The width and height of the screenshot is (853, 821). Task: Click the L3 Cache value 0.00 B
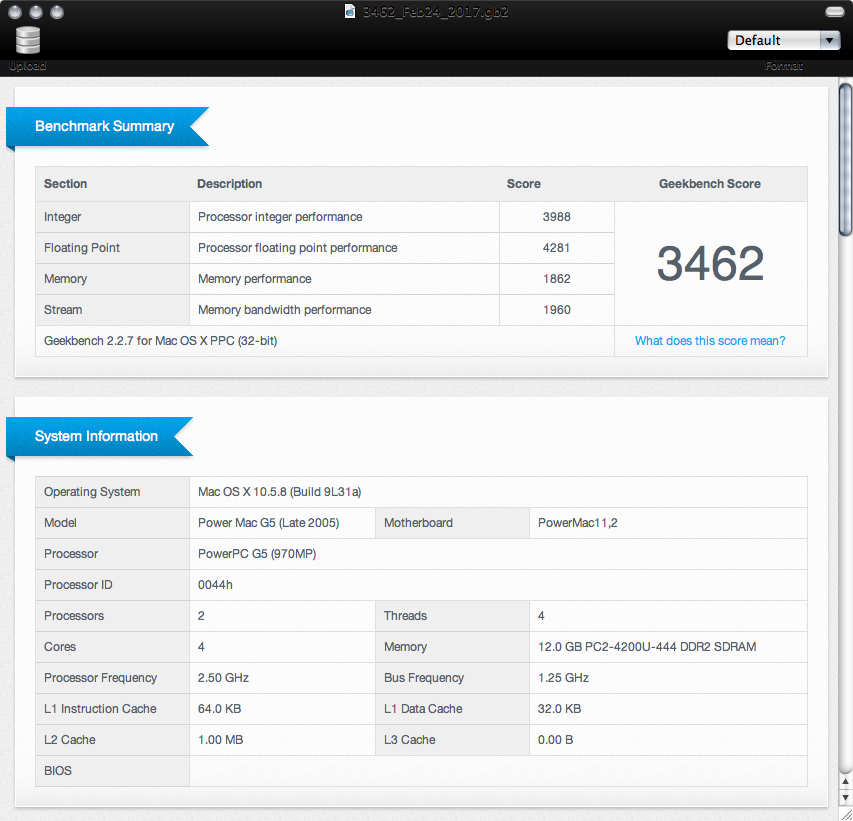point(555,740)
